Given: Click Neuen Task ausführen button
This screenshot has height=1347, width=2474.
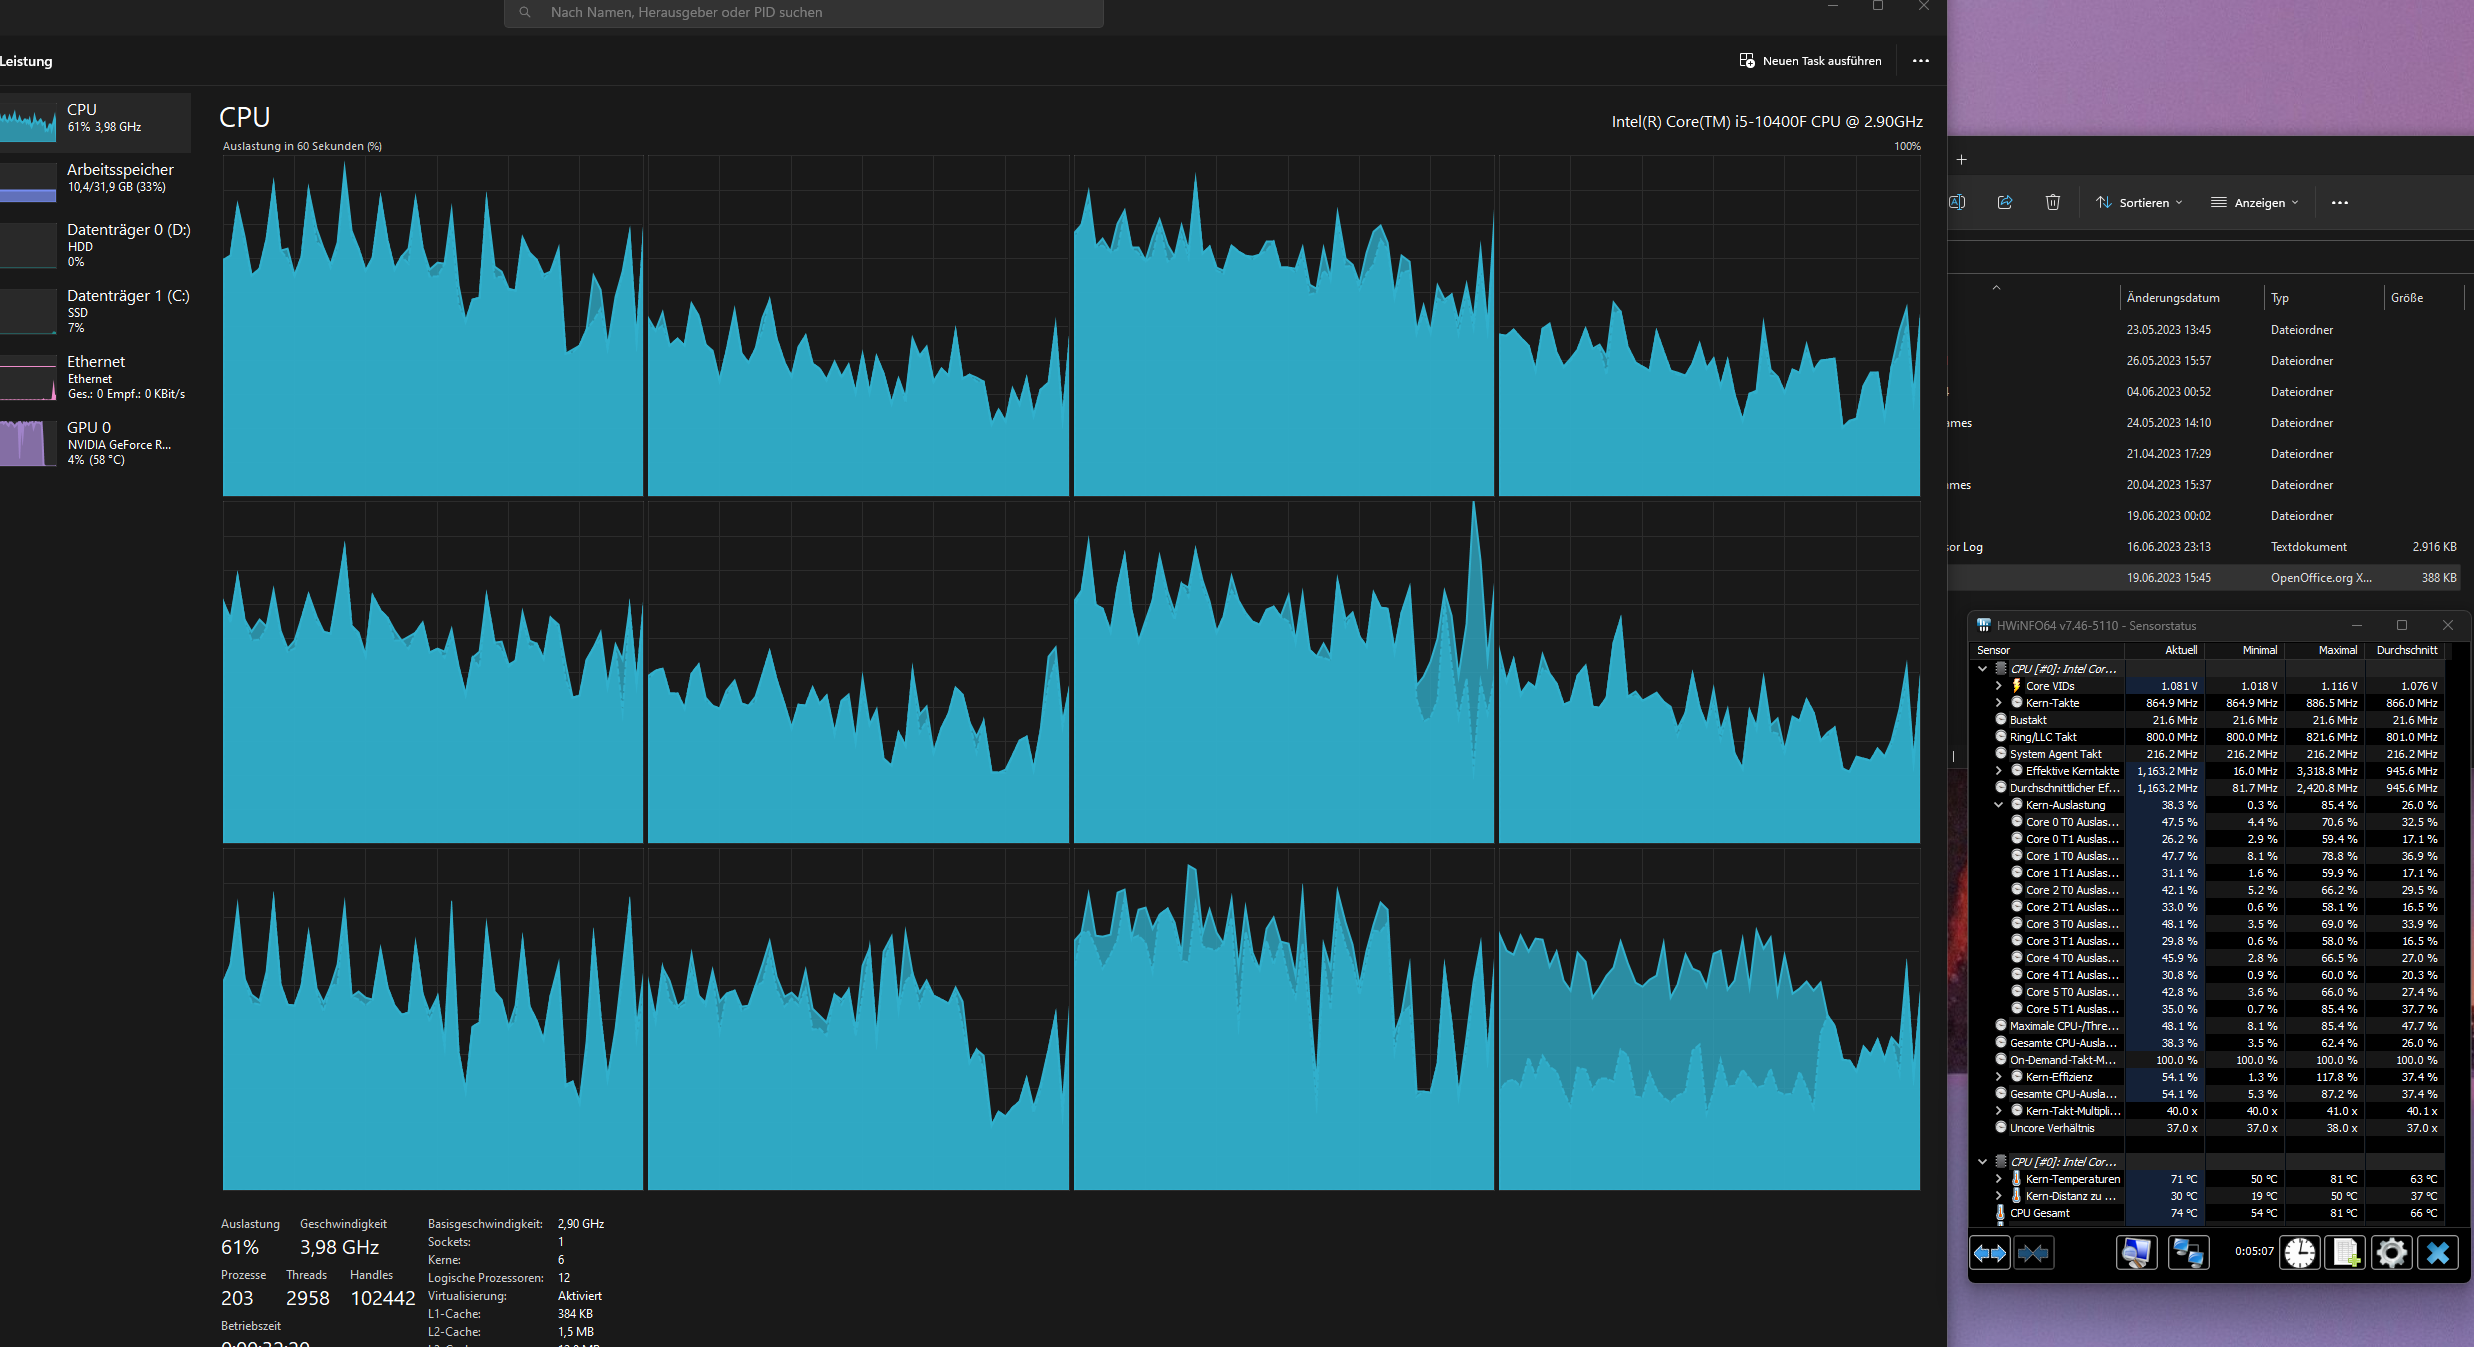Looking at the screenshot, I should click(1810, 61).
